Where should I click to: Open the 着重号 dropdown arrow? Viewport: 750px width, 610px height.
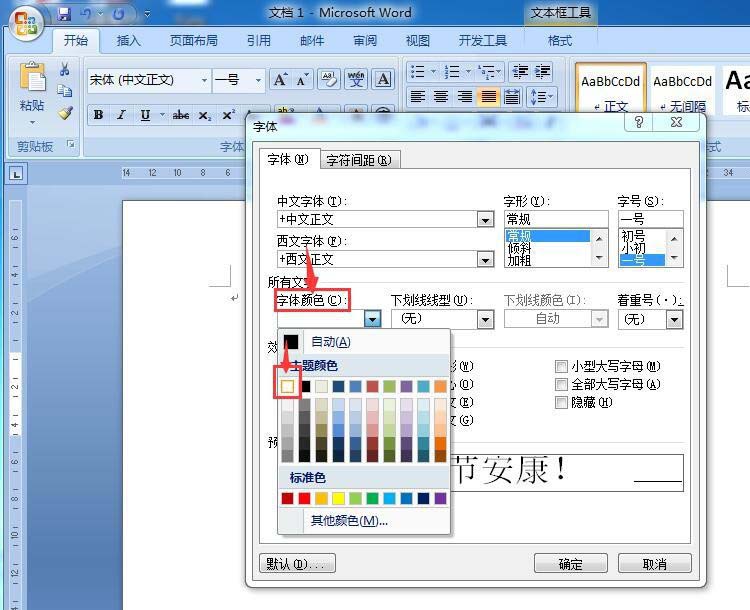pos(674,319)
